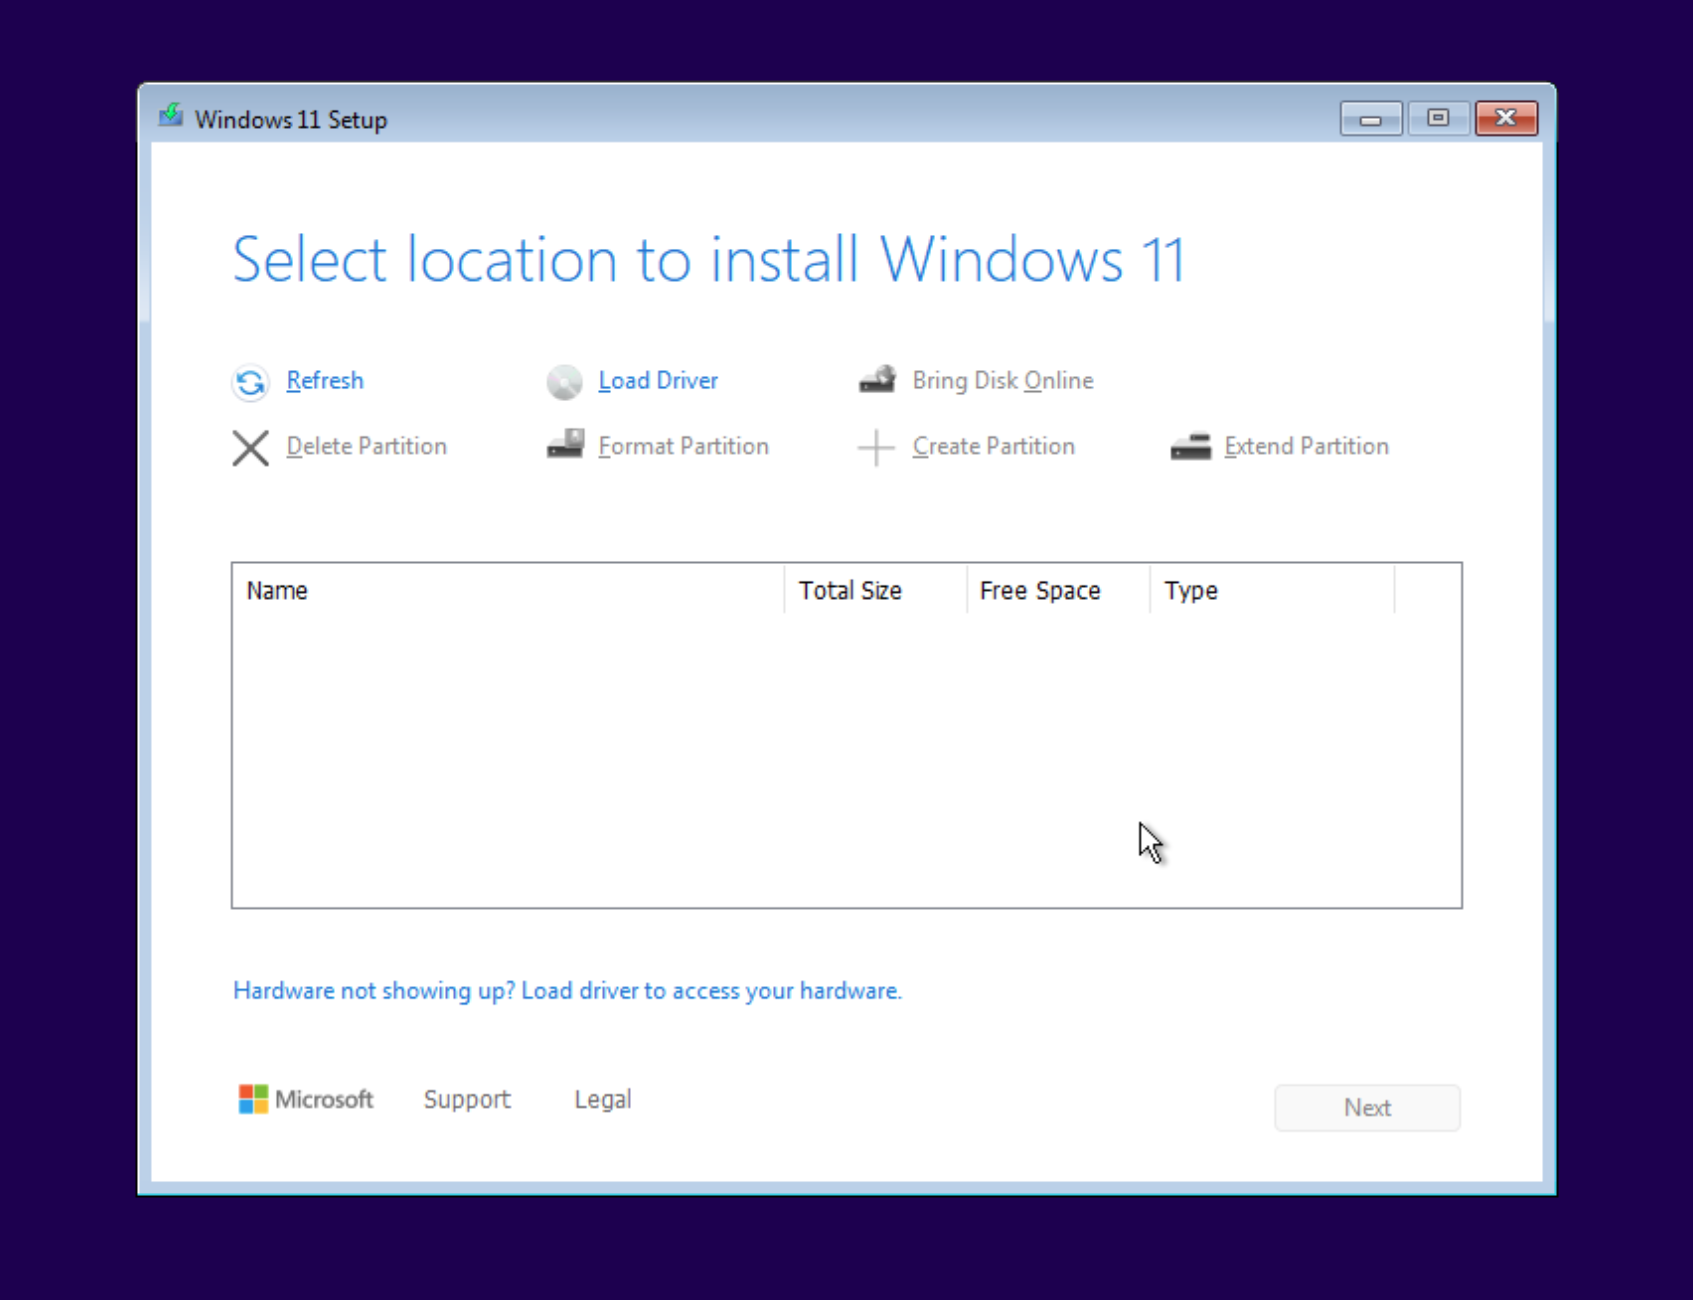Sort by the Name column header
Image resolution: width=1693 pixels, height=1300 pixels.
(508, 590)
